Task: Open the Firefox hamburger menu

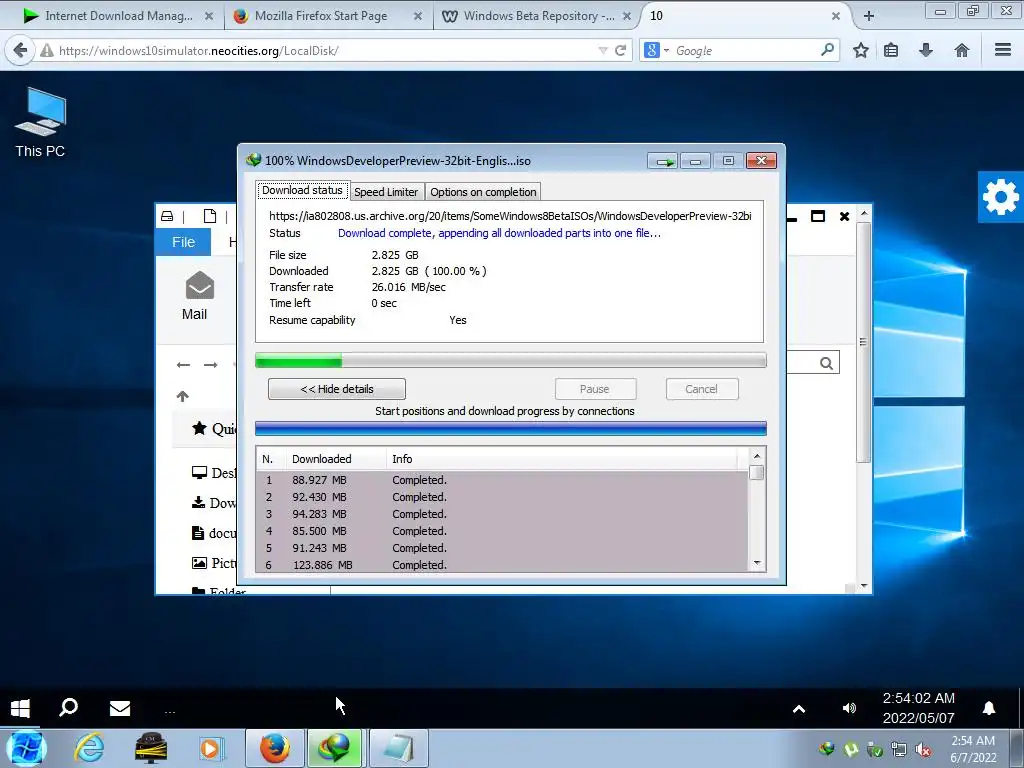Action: coord(1003,50)
